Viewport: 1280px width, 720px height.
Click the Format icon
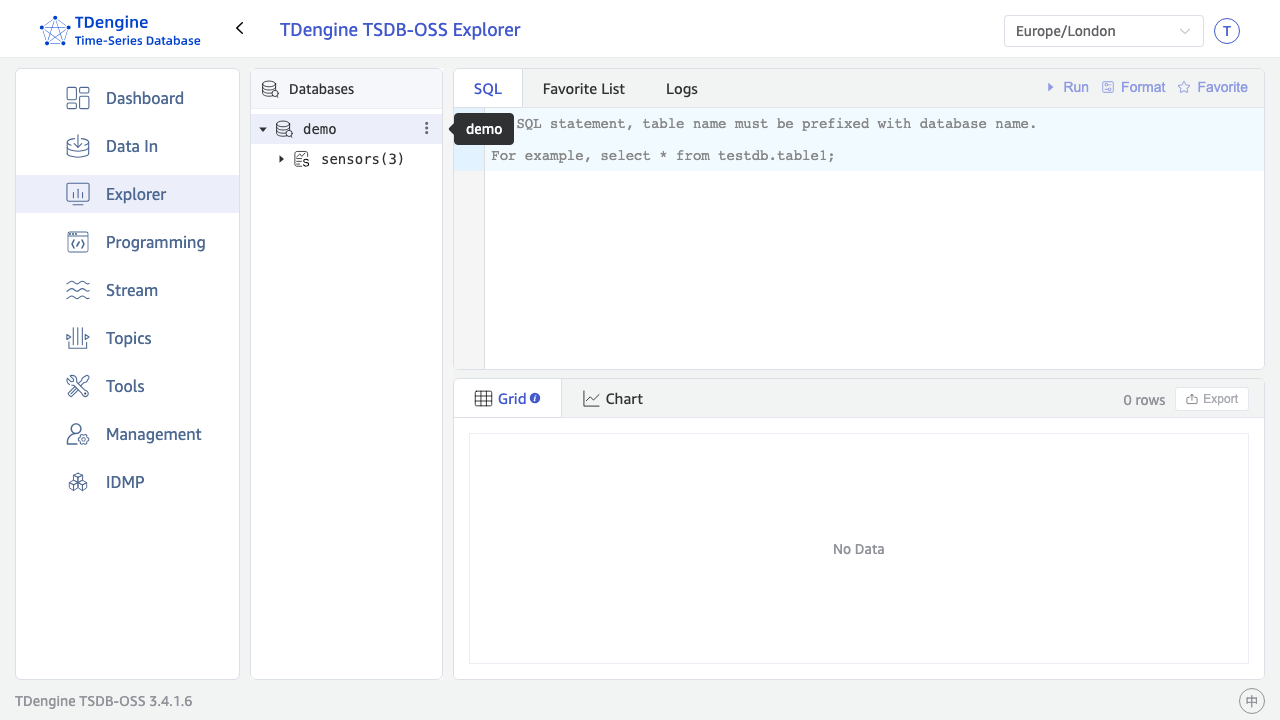coord(1108,87)
